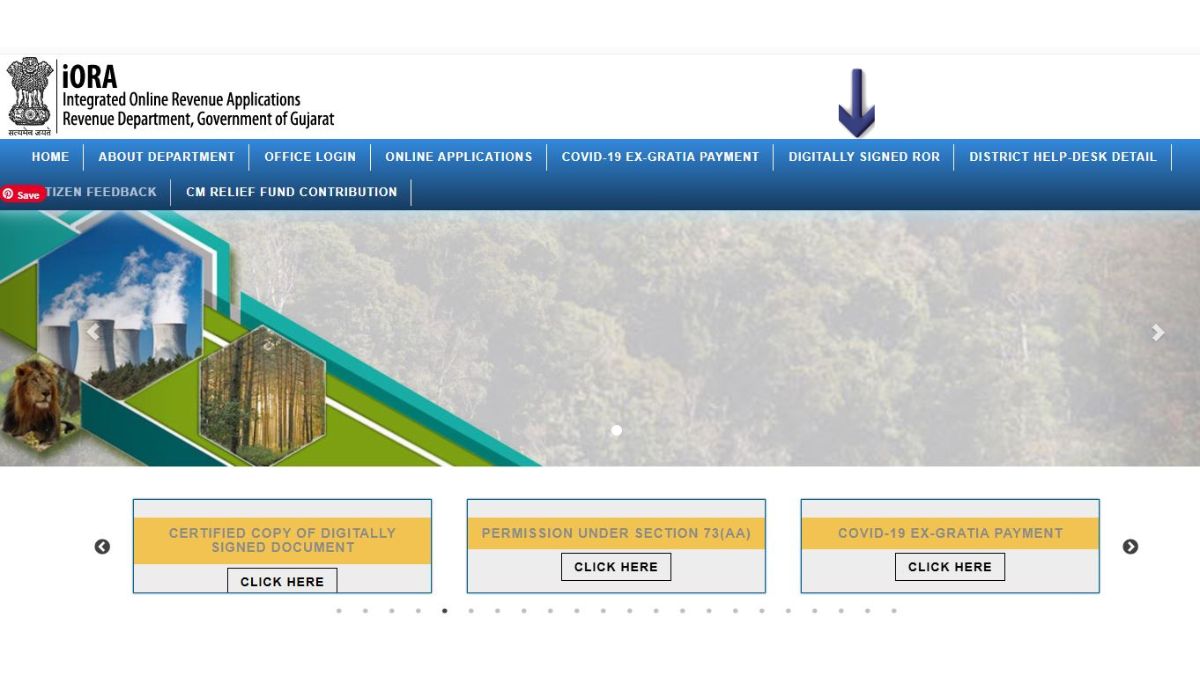
Task: Go to previous banner slide arrow
Action: [x=93, y=333]
